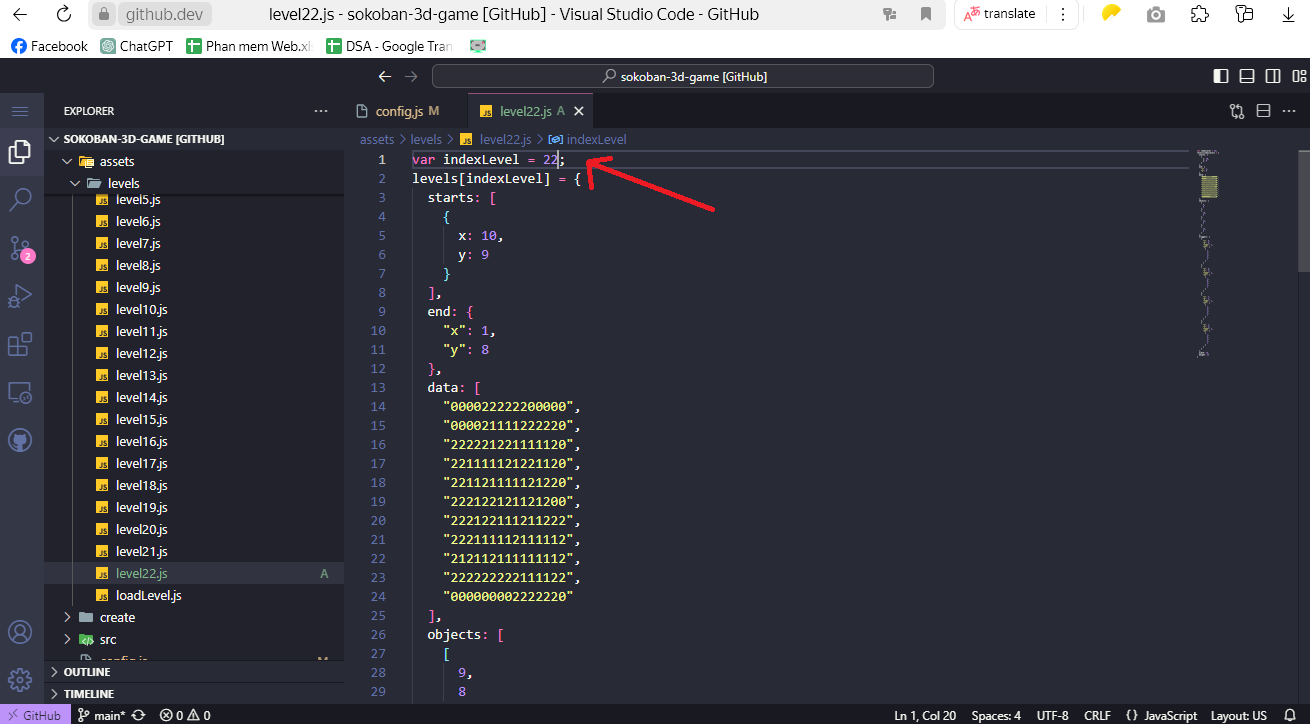Click the notifications bell in status bar
Image resolution: width=1310 pixels, height=724 pixels.
(x=1289, y=715)
